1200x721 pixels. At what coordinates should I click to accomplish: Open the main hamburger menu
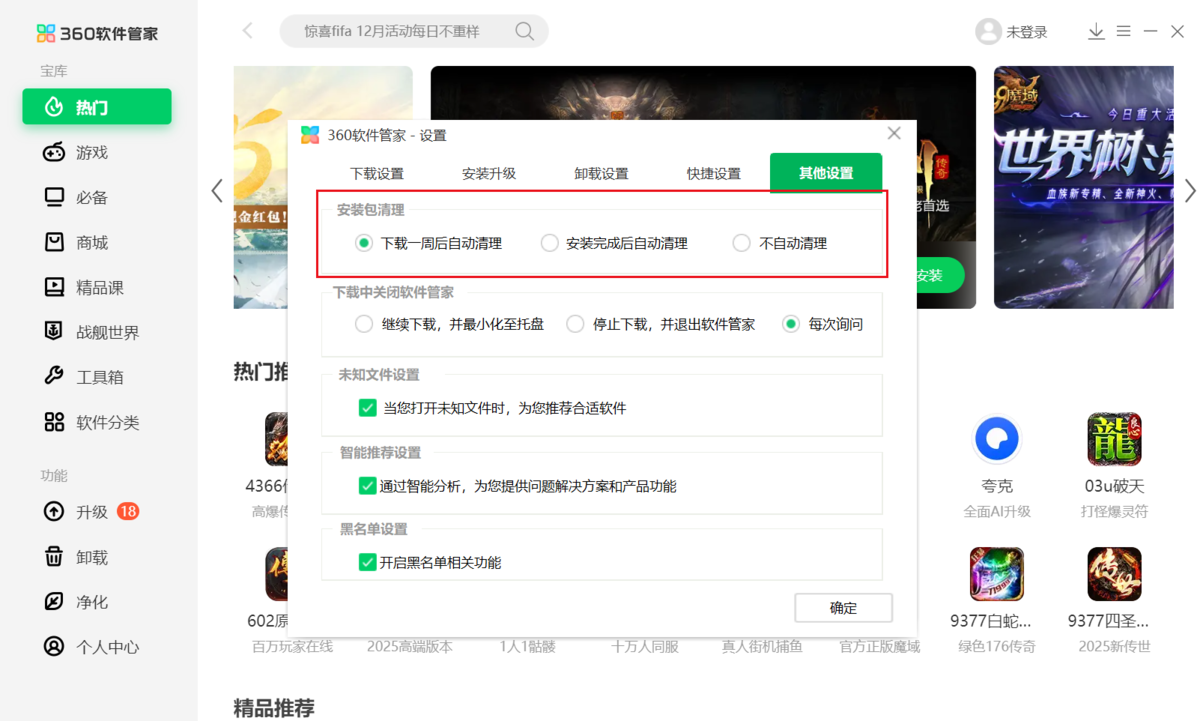pos(1123,32)
